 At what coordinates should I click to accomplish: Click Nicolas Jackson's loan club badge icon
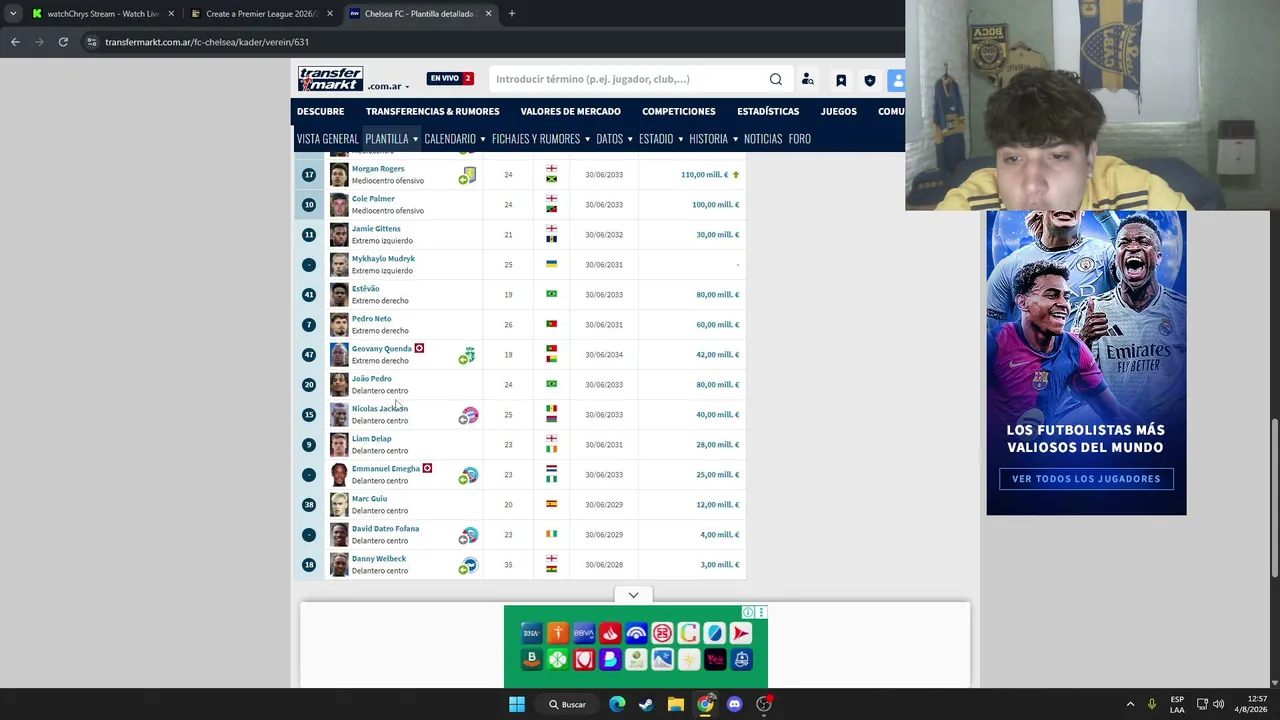coord(468,415)
